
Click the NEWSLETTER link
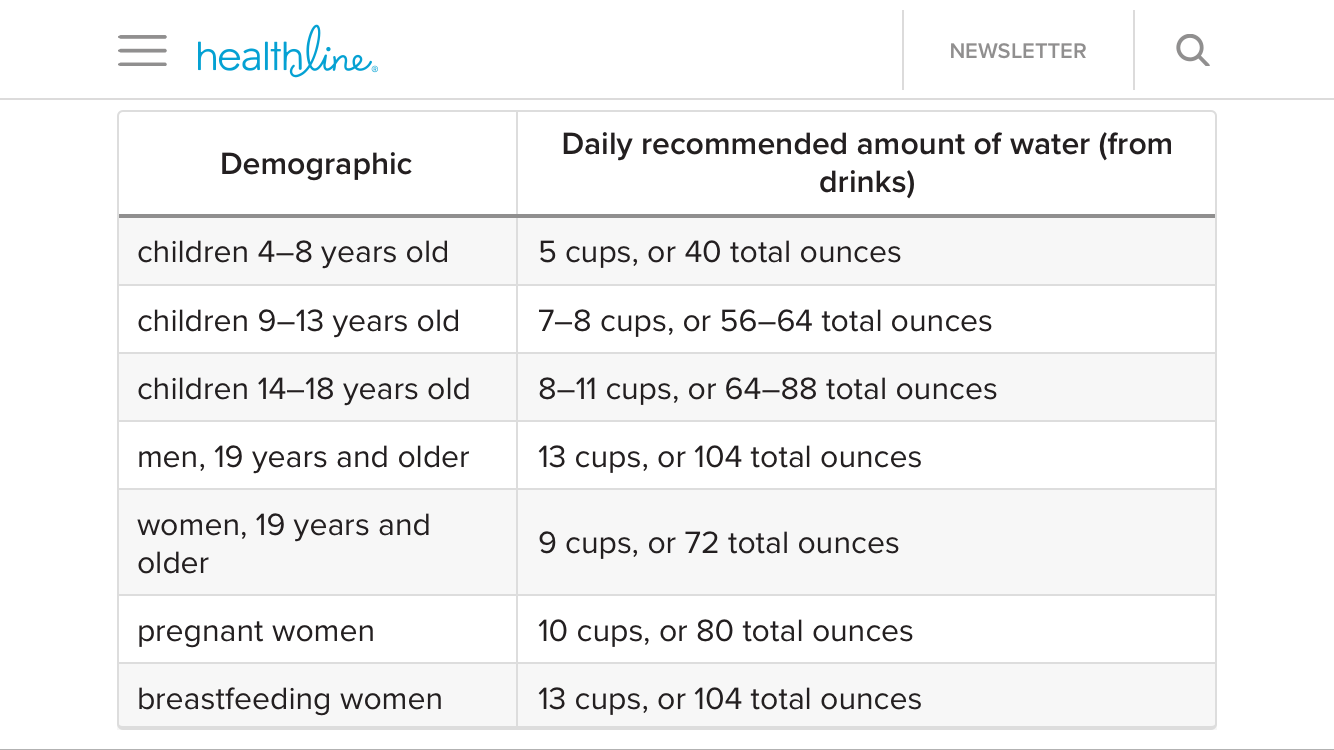pyautogui.click(x=1018, y=51)
